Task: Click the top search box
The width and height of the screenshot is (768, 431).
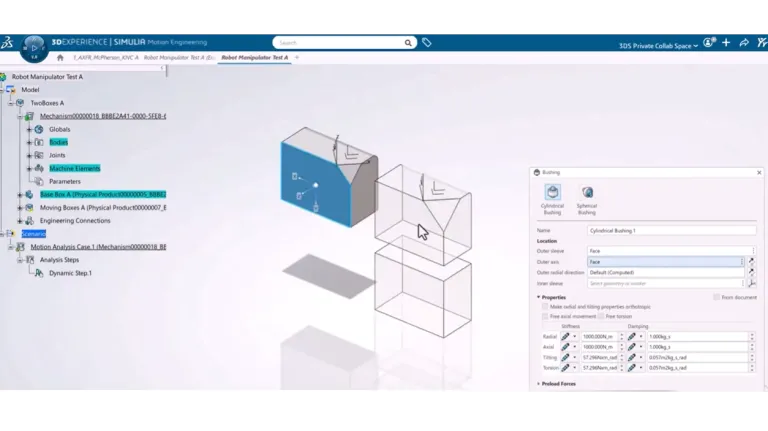Action: [x=344, y=43]
